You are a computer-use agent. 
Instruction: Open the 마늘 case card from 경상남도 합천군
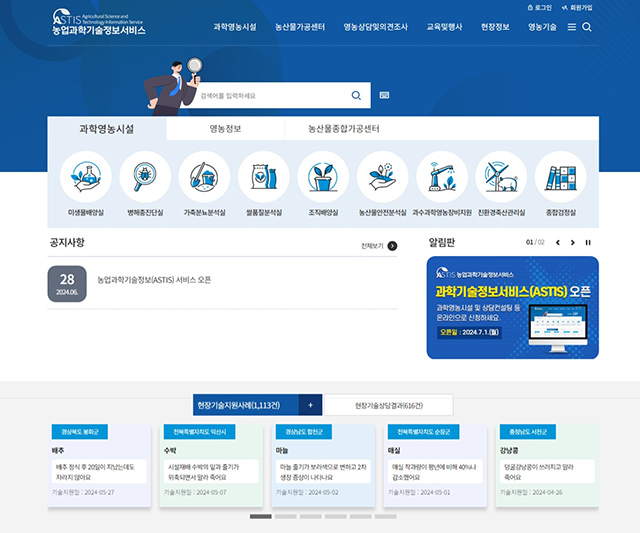(x=323, y=466)
